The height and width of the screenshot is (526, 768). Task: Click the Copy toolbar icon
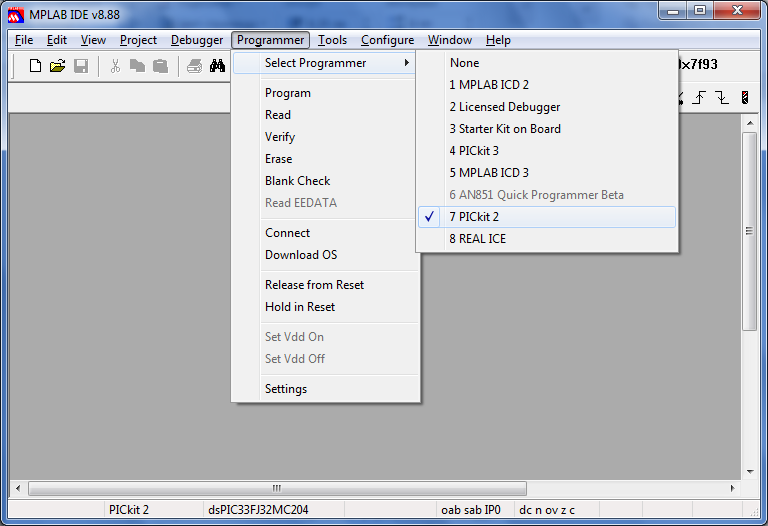click(x=137, y=66)
